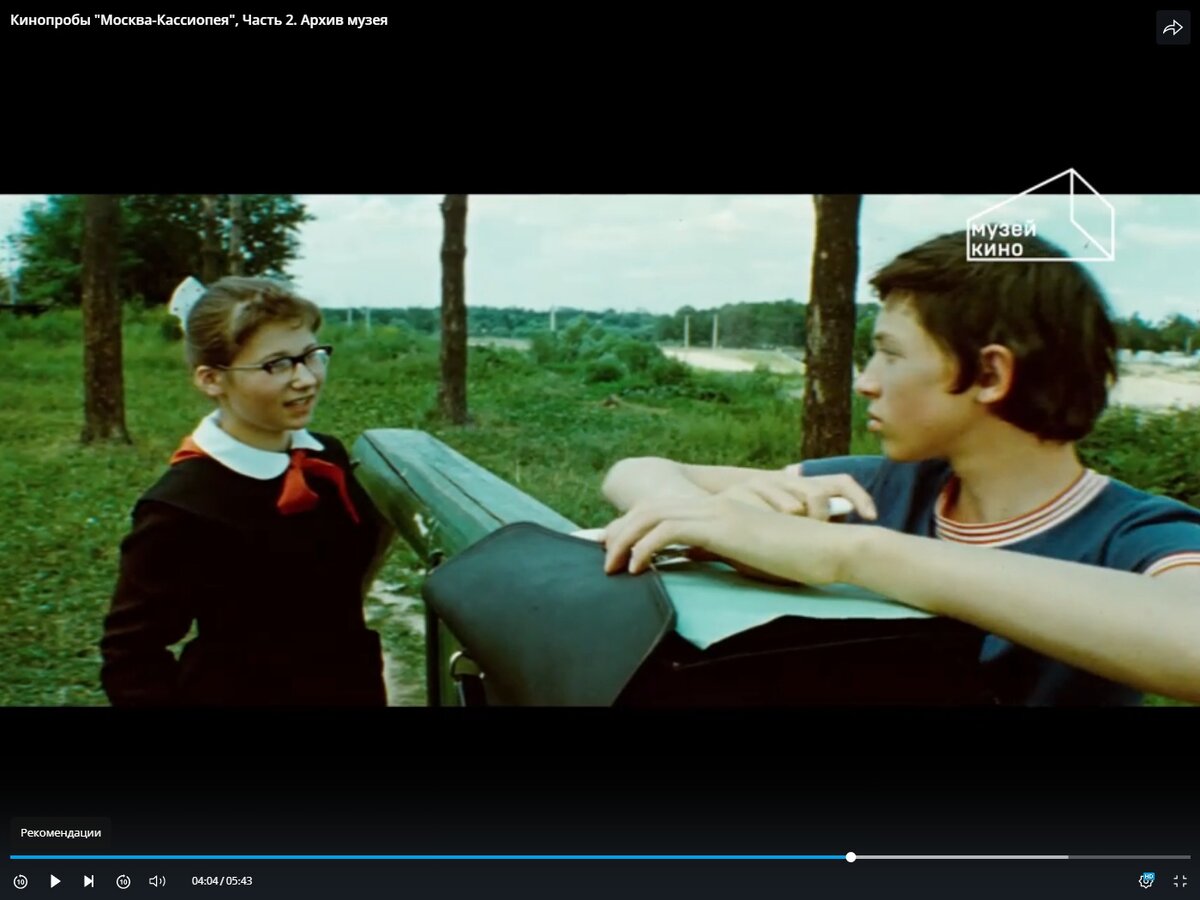Image resolution: width=1200 pixels, height=900 pixels.
Task: Seek to the buffered part of timeline
Action: click(x=962, y=857)
